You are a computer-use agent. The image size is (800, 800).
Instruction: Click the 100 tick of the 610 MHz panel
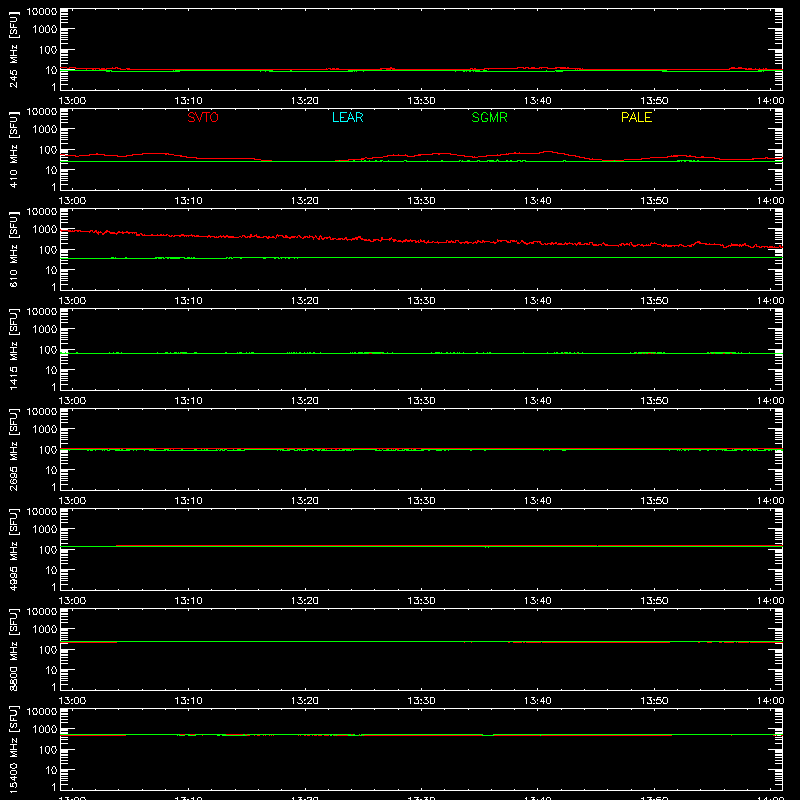48,250
